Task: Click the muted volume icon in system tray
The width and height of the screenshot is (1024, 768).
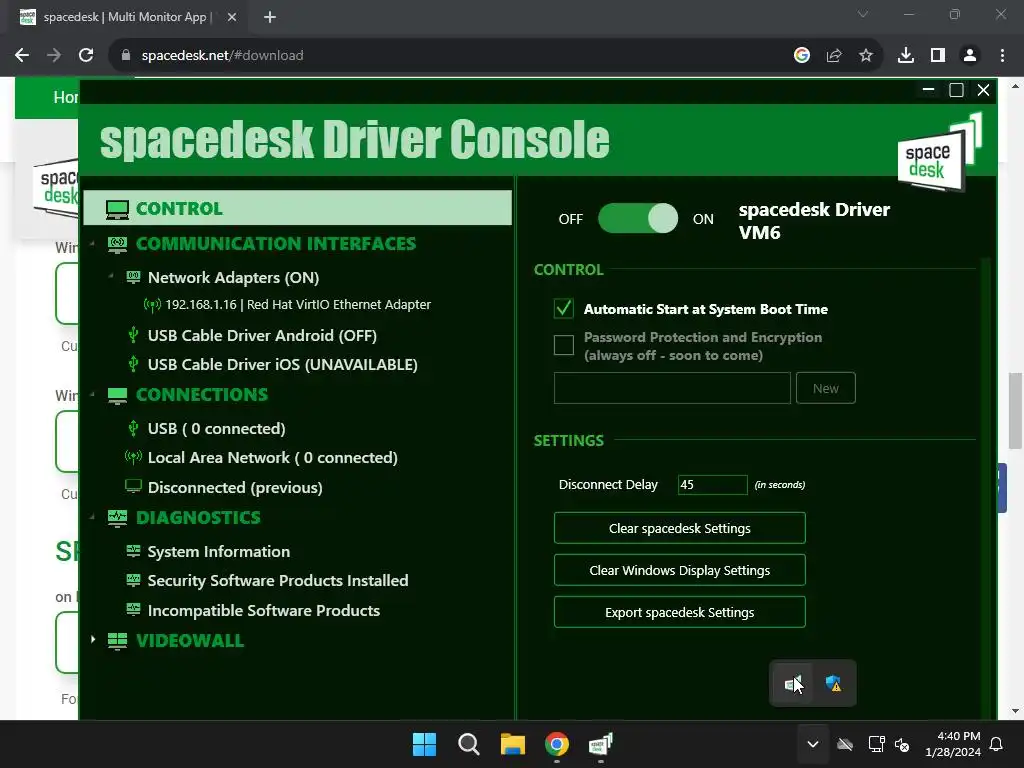Action: tap(902, 744)
